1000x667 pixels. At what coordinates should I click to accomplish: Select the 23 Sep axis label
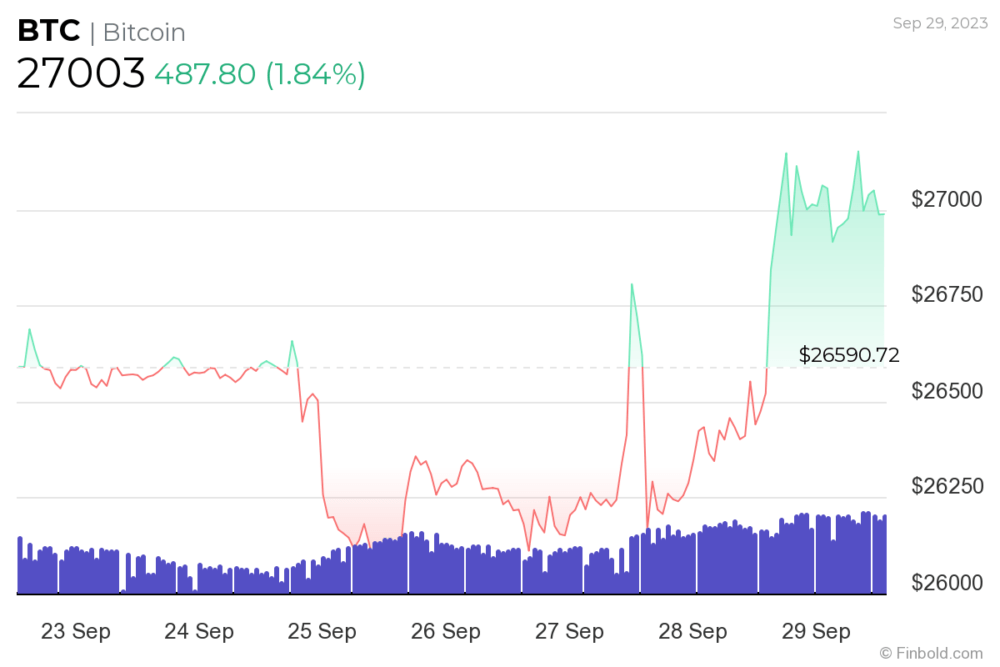point(76,631)
